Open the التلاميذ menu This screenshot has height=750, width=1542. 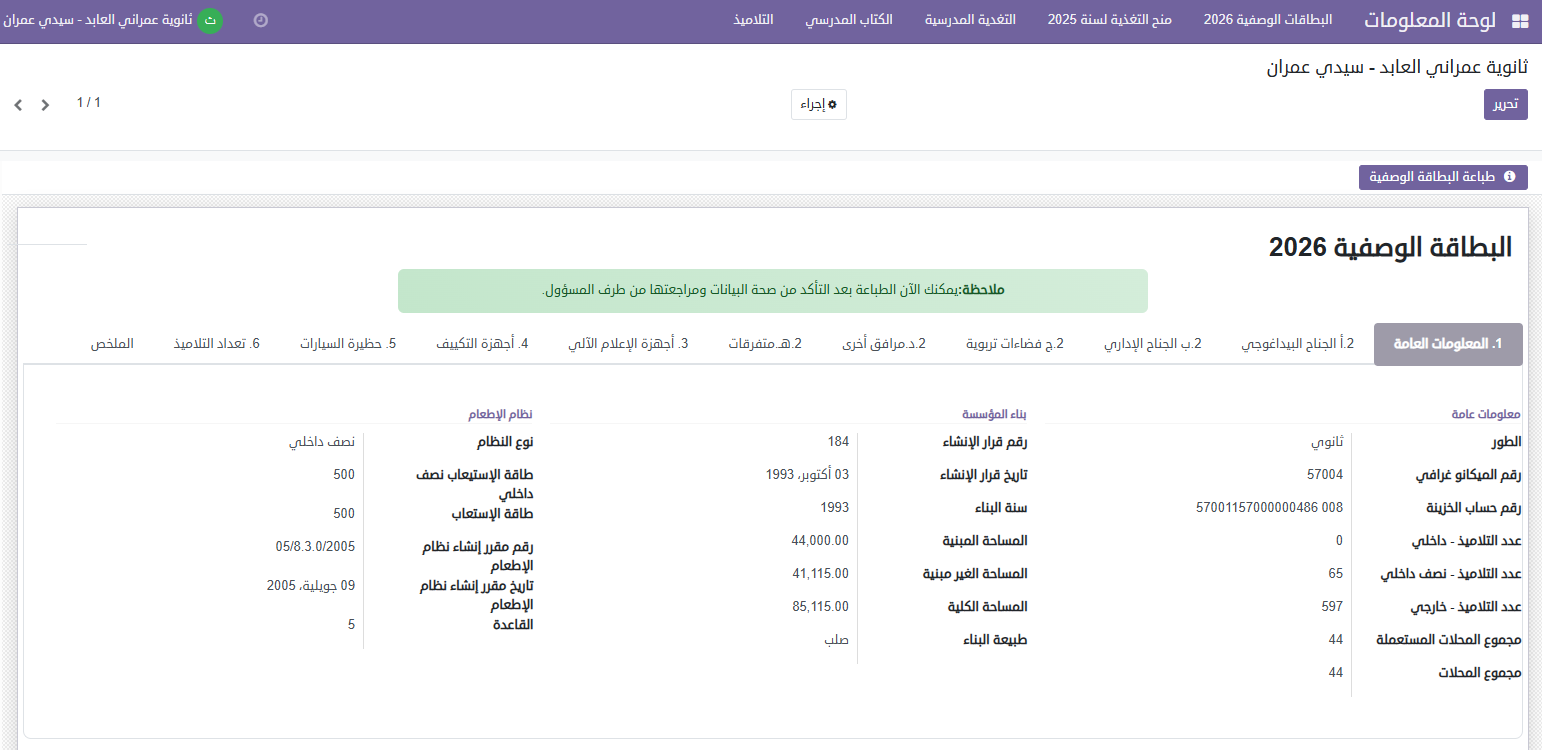click(x=753, y=20)
